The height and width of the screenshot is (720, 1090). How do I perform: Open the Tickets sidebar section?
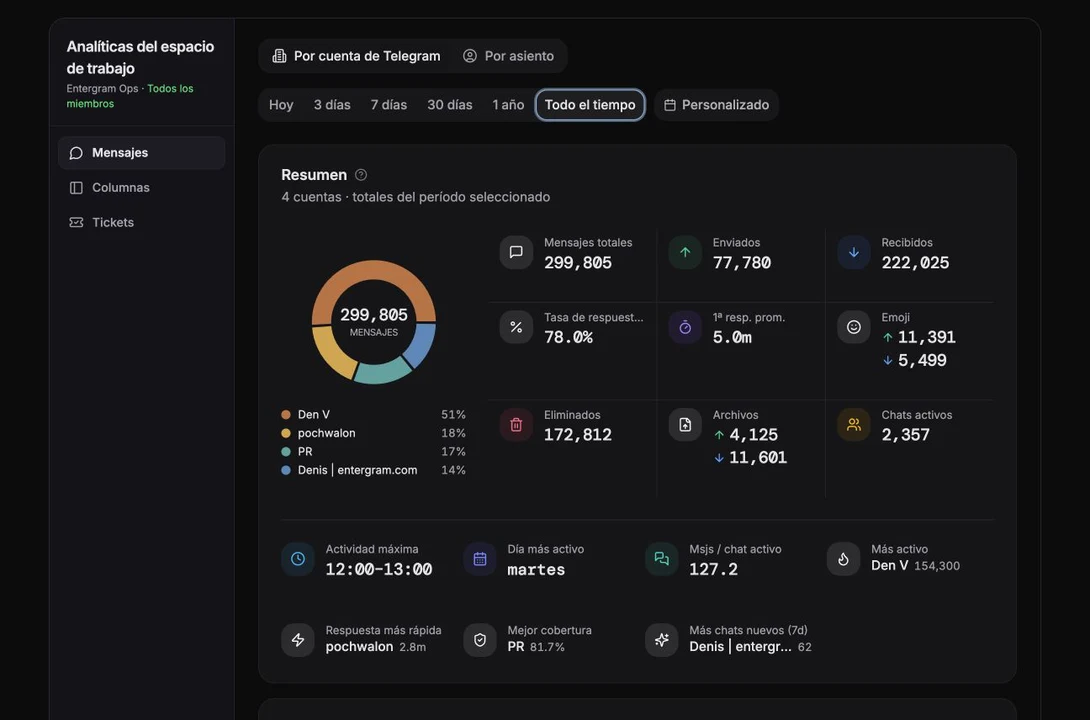coord(141,222)
